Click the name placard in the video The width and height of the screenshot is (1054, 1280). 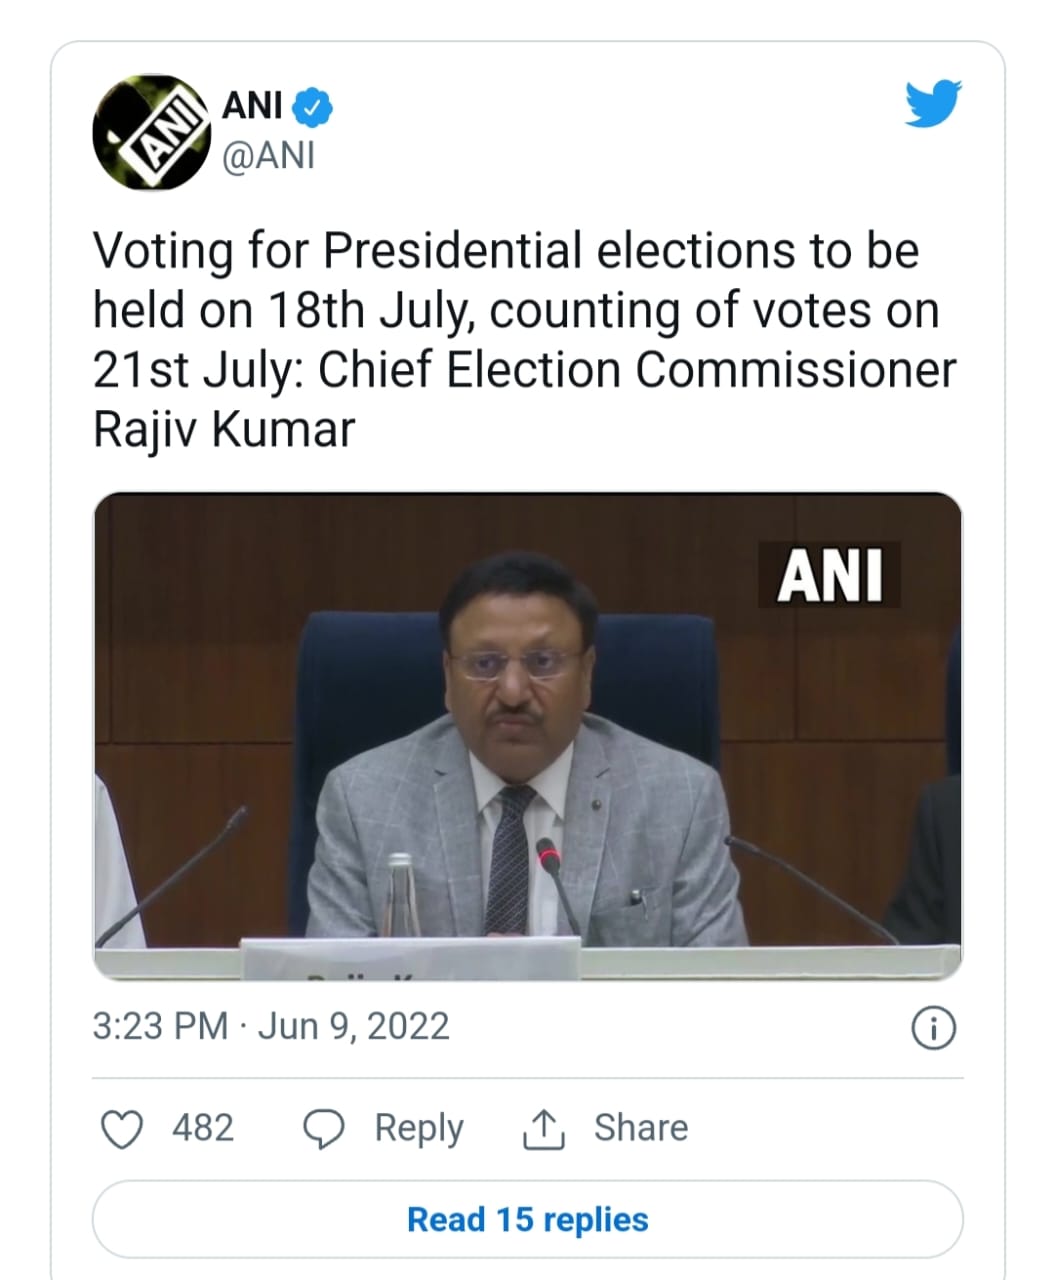click(410, 960)
